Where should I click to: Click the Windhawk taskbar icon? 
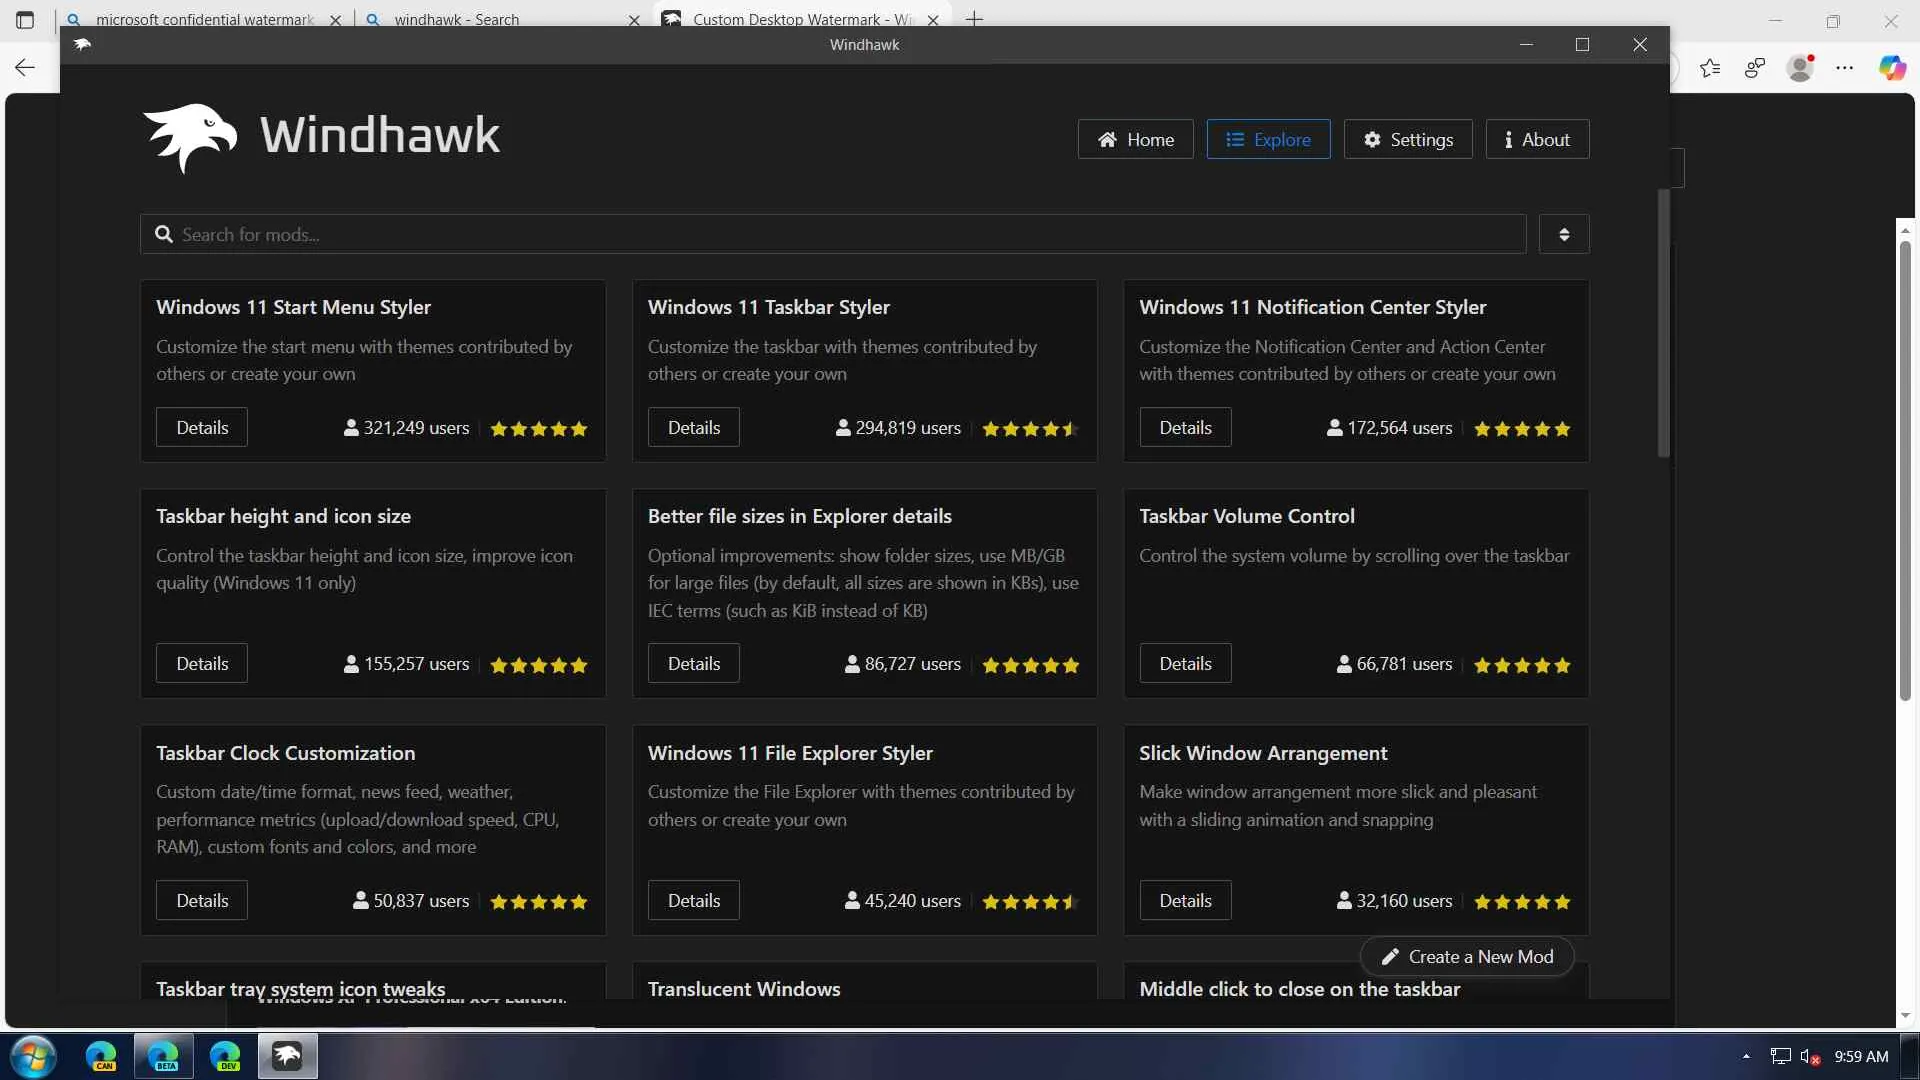pos(288,1056)
